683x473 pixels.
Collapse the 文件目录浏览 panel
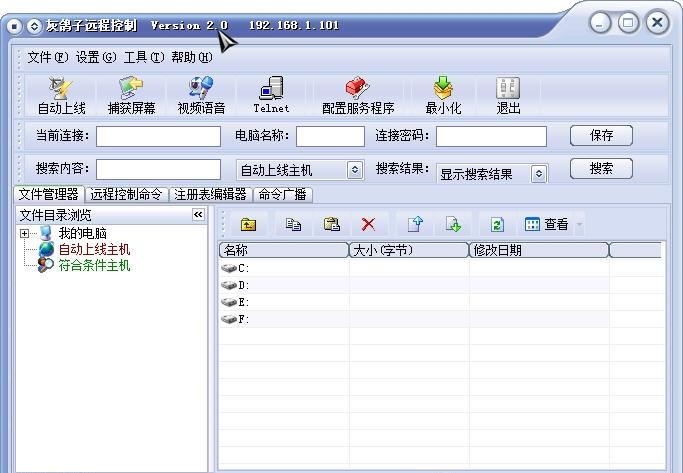(198, 214)
